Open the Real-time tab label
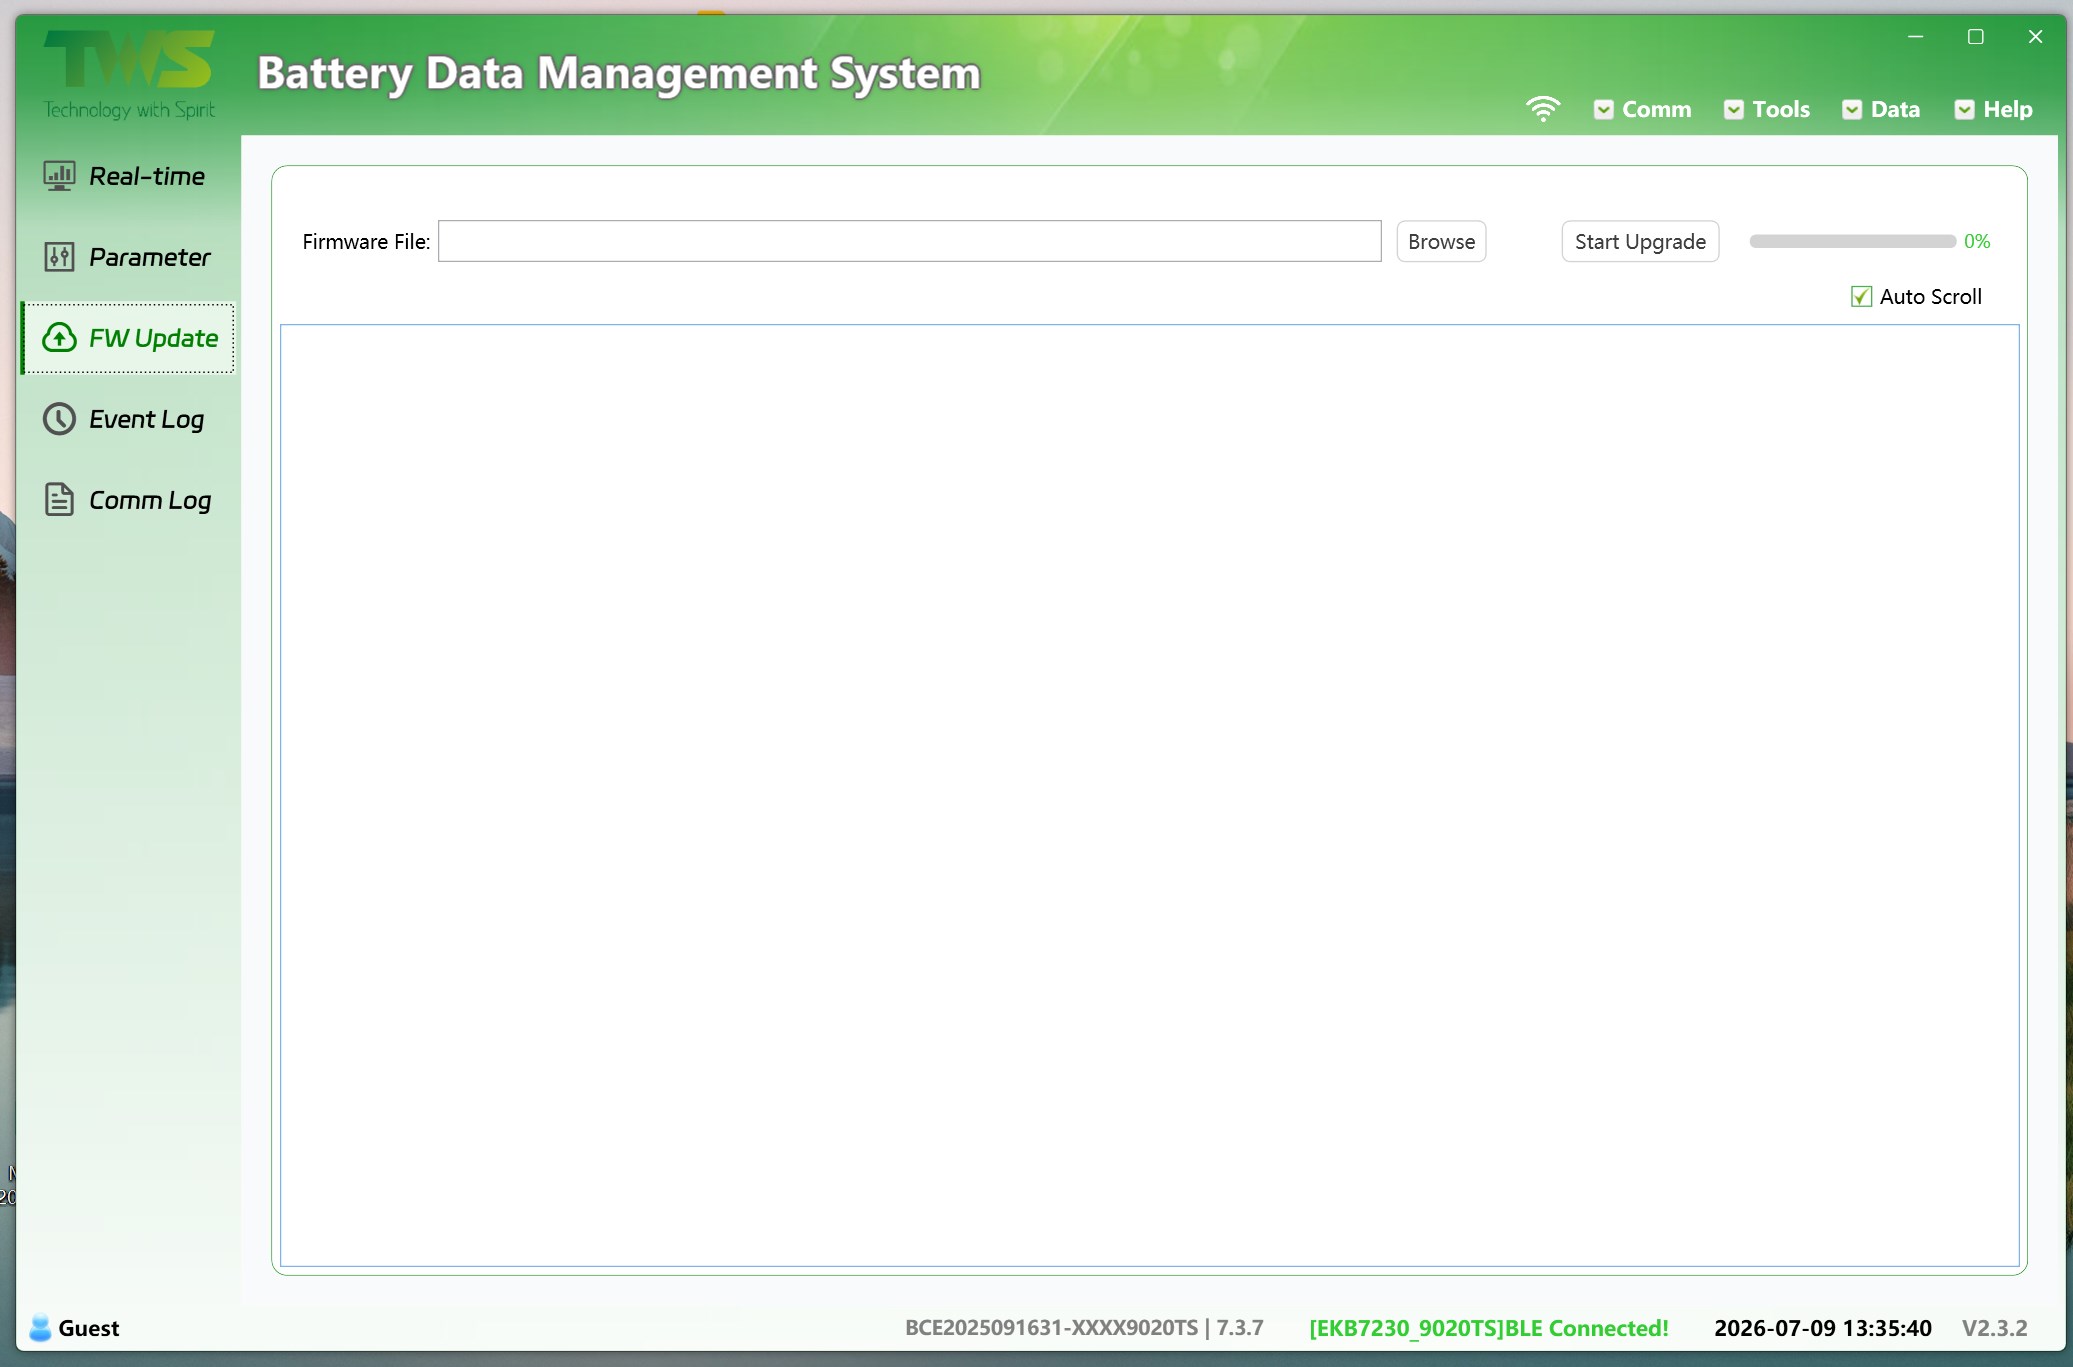 pos(147,176)
